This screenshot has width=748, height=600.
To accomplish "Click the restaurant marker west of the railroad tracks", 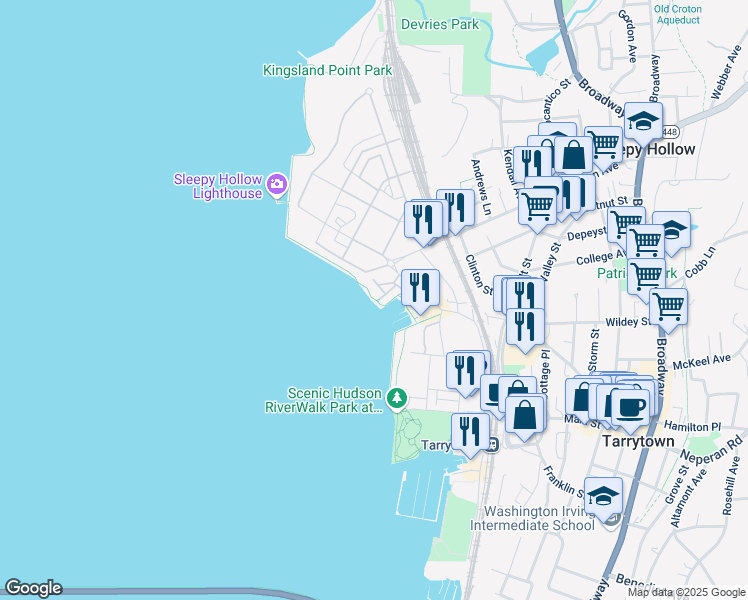I will 423,220.
